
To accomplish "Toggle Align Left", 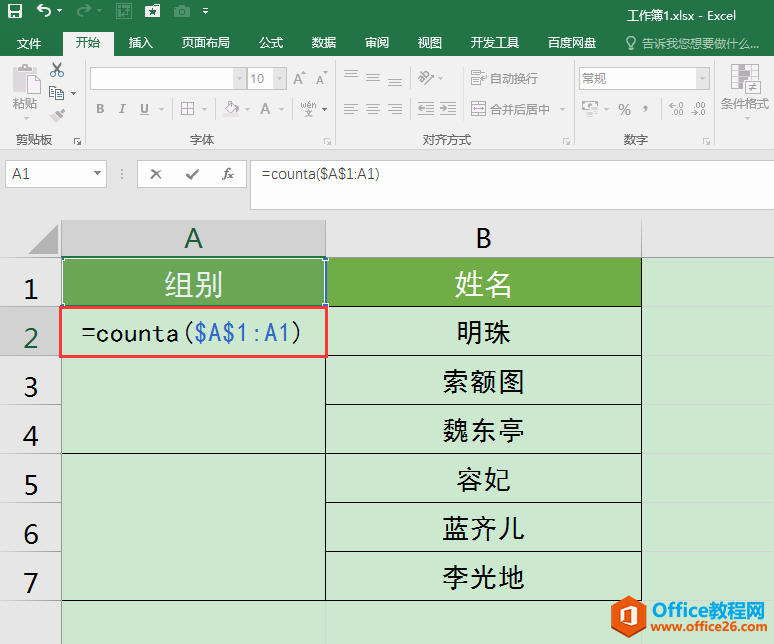I will (351, 109).
